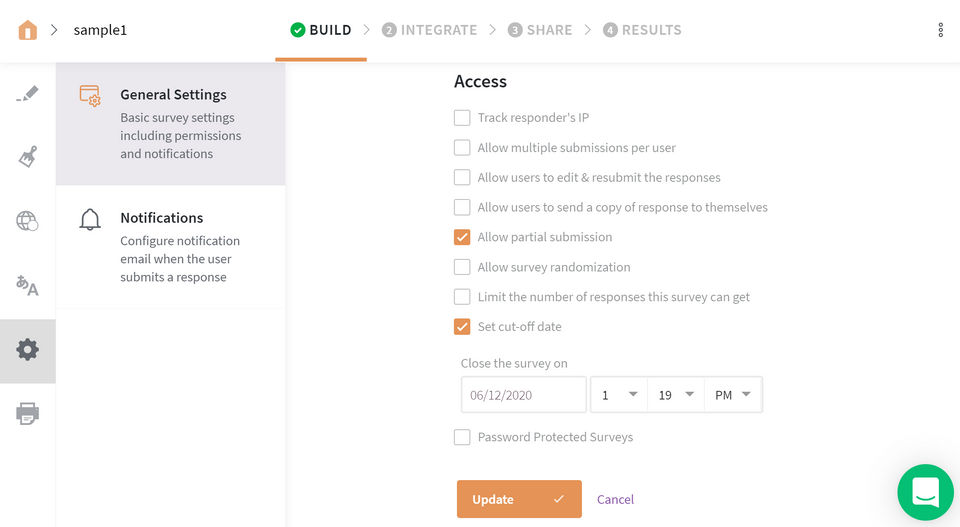Open the minutes dropdown showing 19
The width and height of the screenshot is (960, 527).
click(x=676, y=395)
